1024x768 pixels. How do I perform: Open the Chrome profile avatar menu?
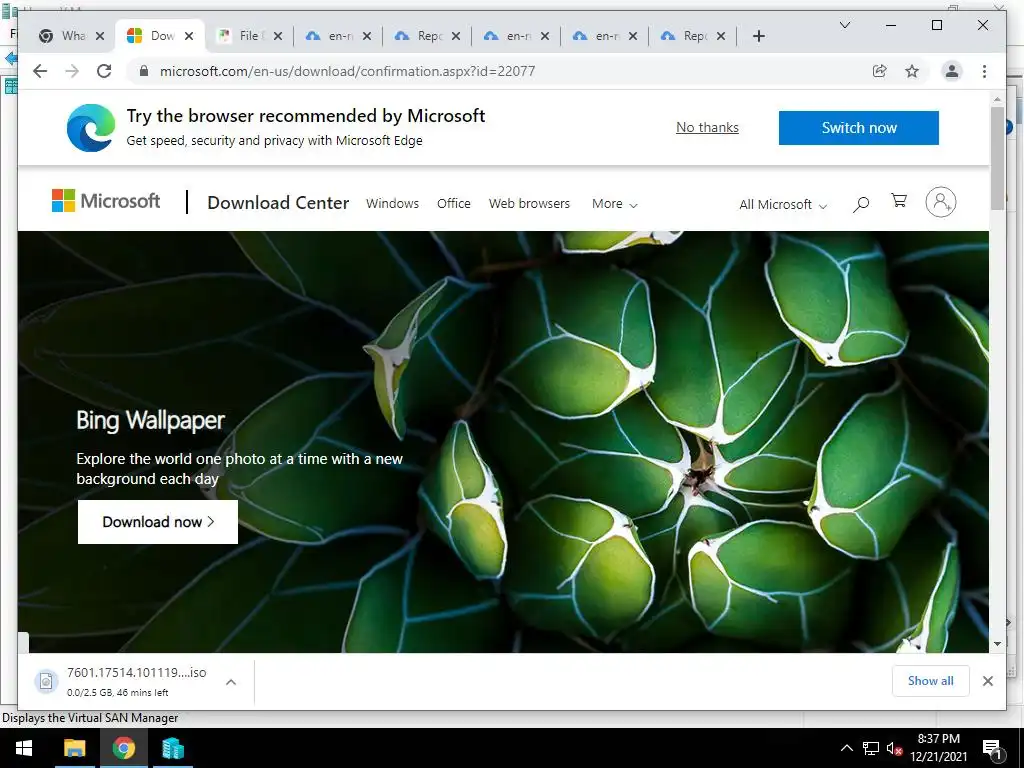point(952,71)
